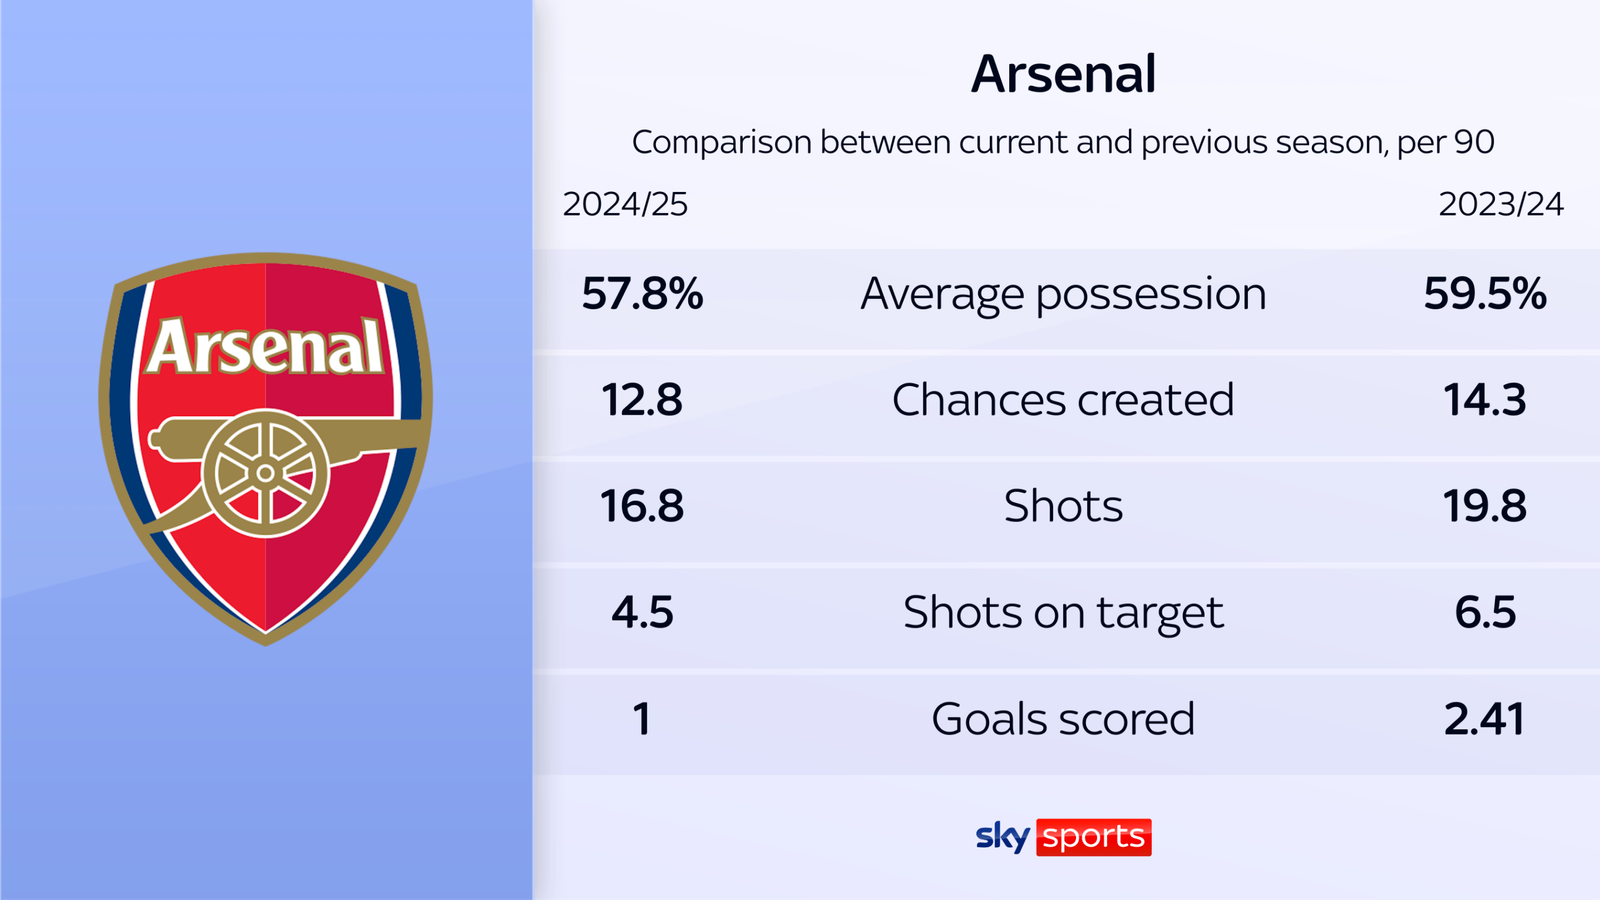1600x900 pixels.
Task: Click the 2.41 goals scored value
Action: [x=1485, y=719]
